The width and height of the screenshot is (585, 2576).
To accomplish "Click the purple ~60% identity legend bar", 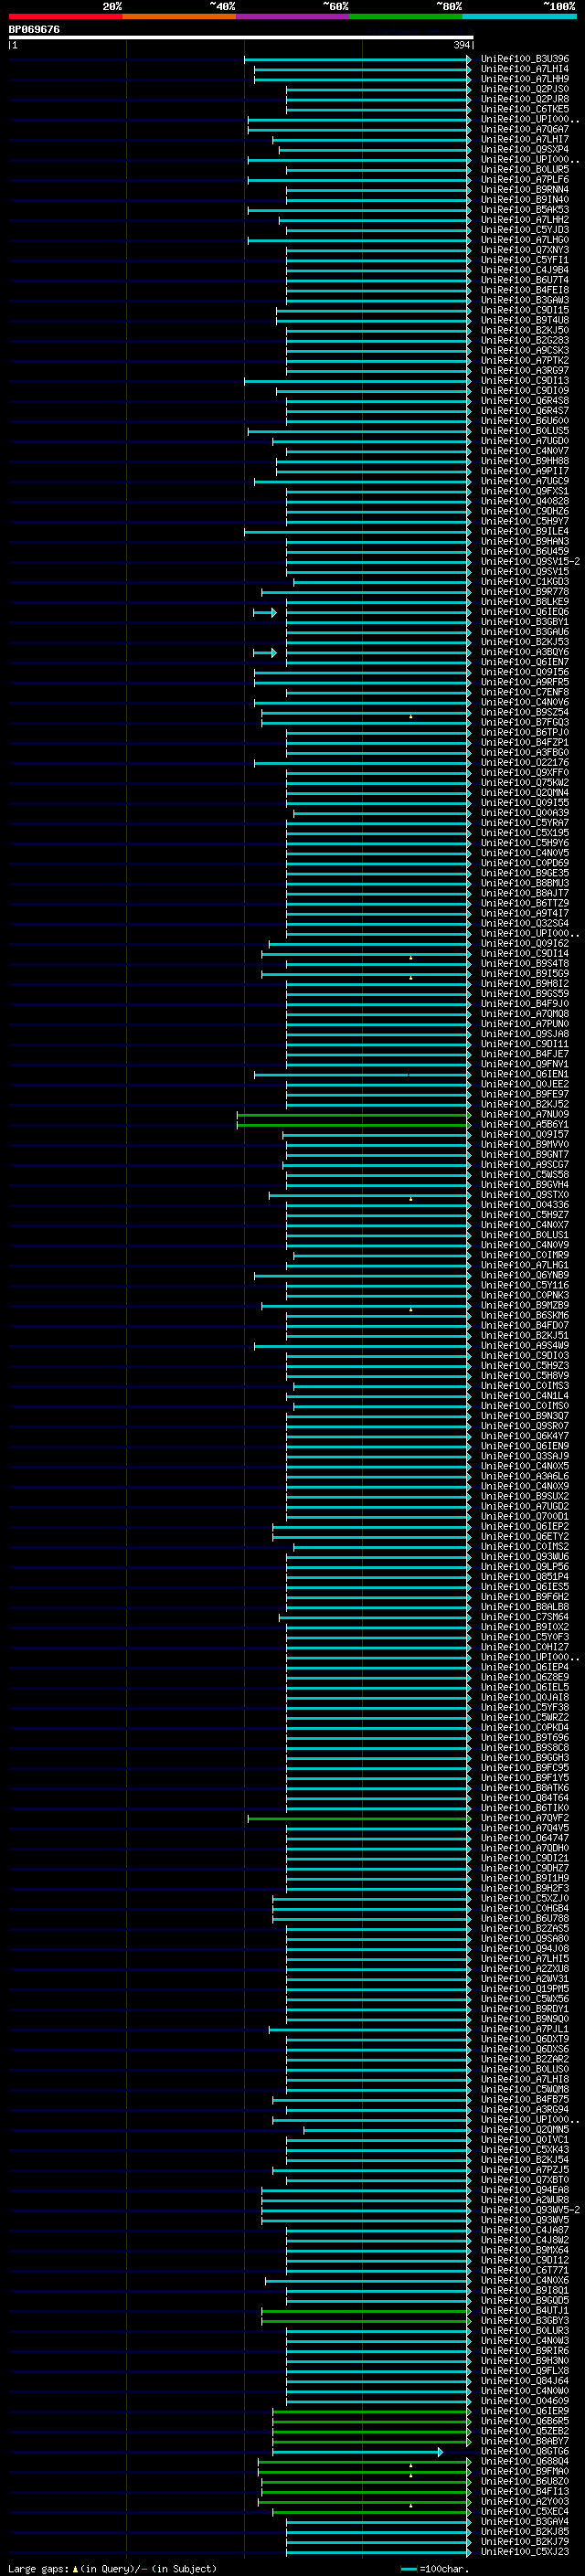I will pos(293,16).
